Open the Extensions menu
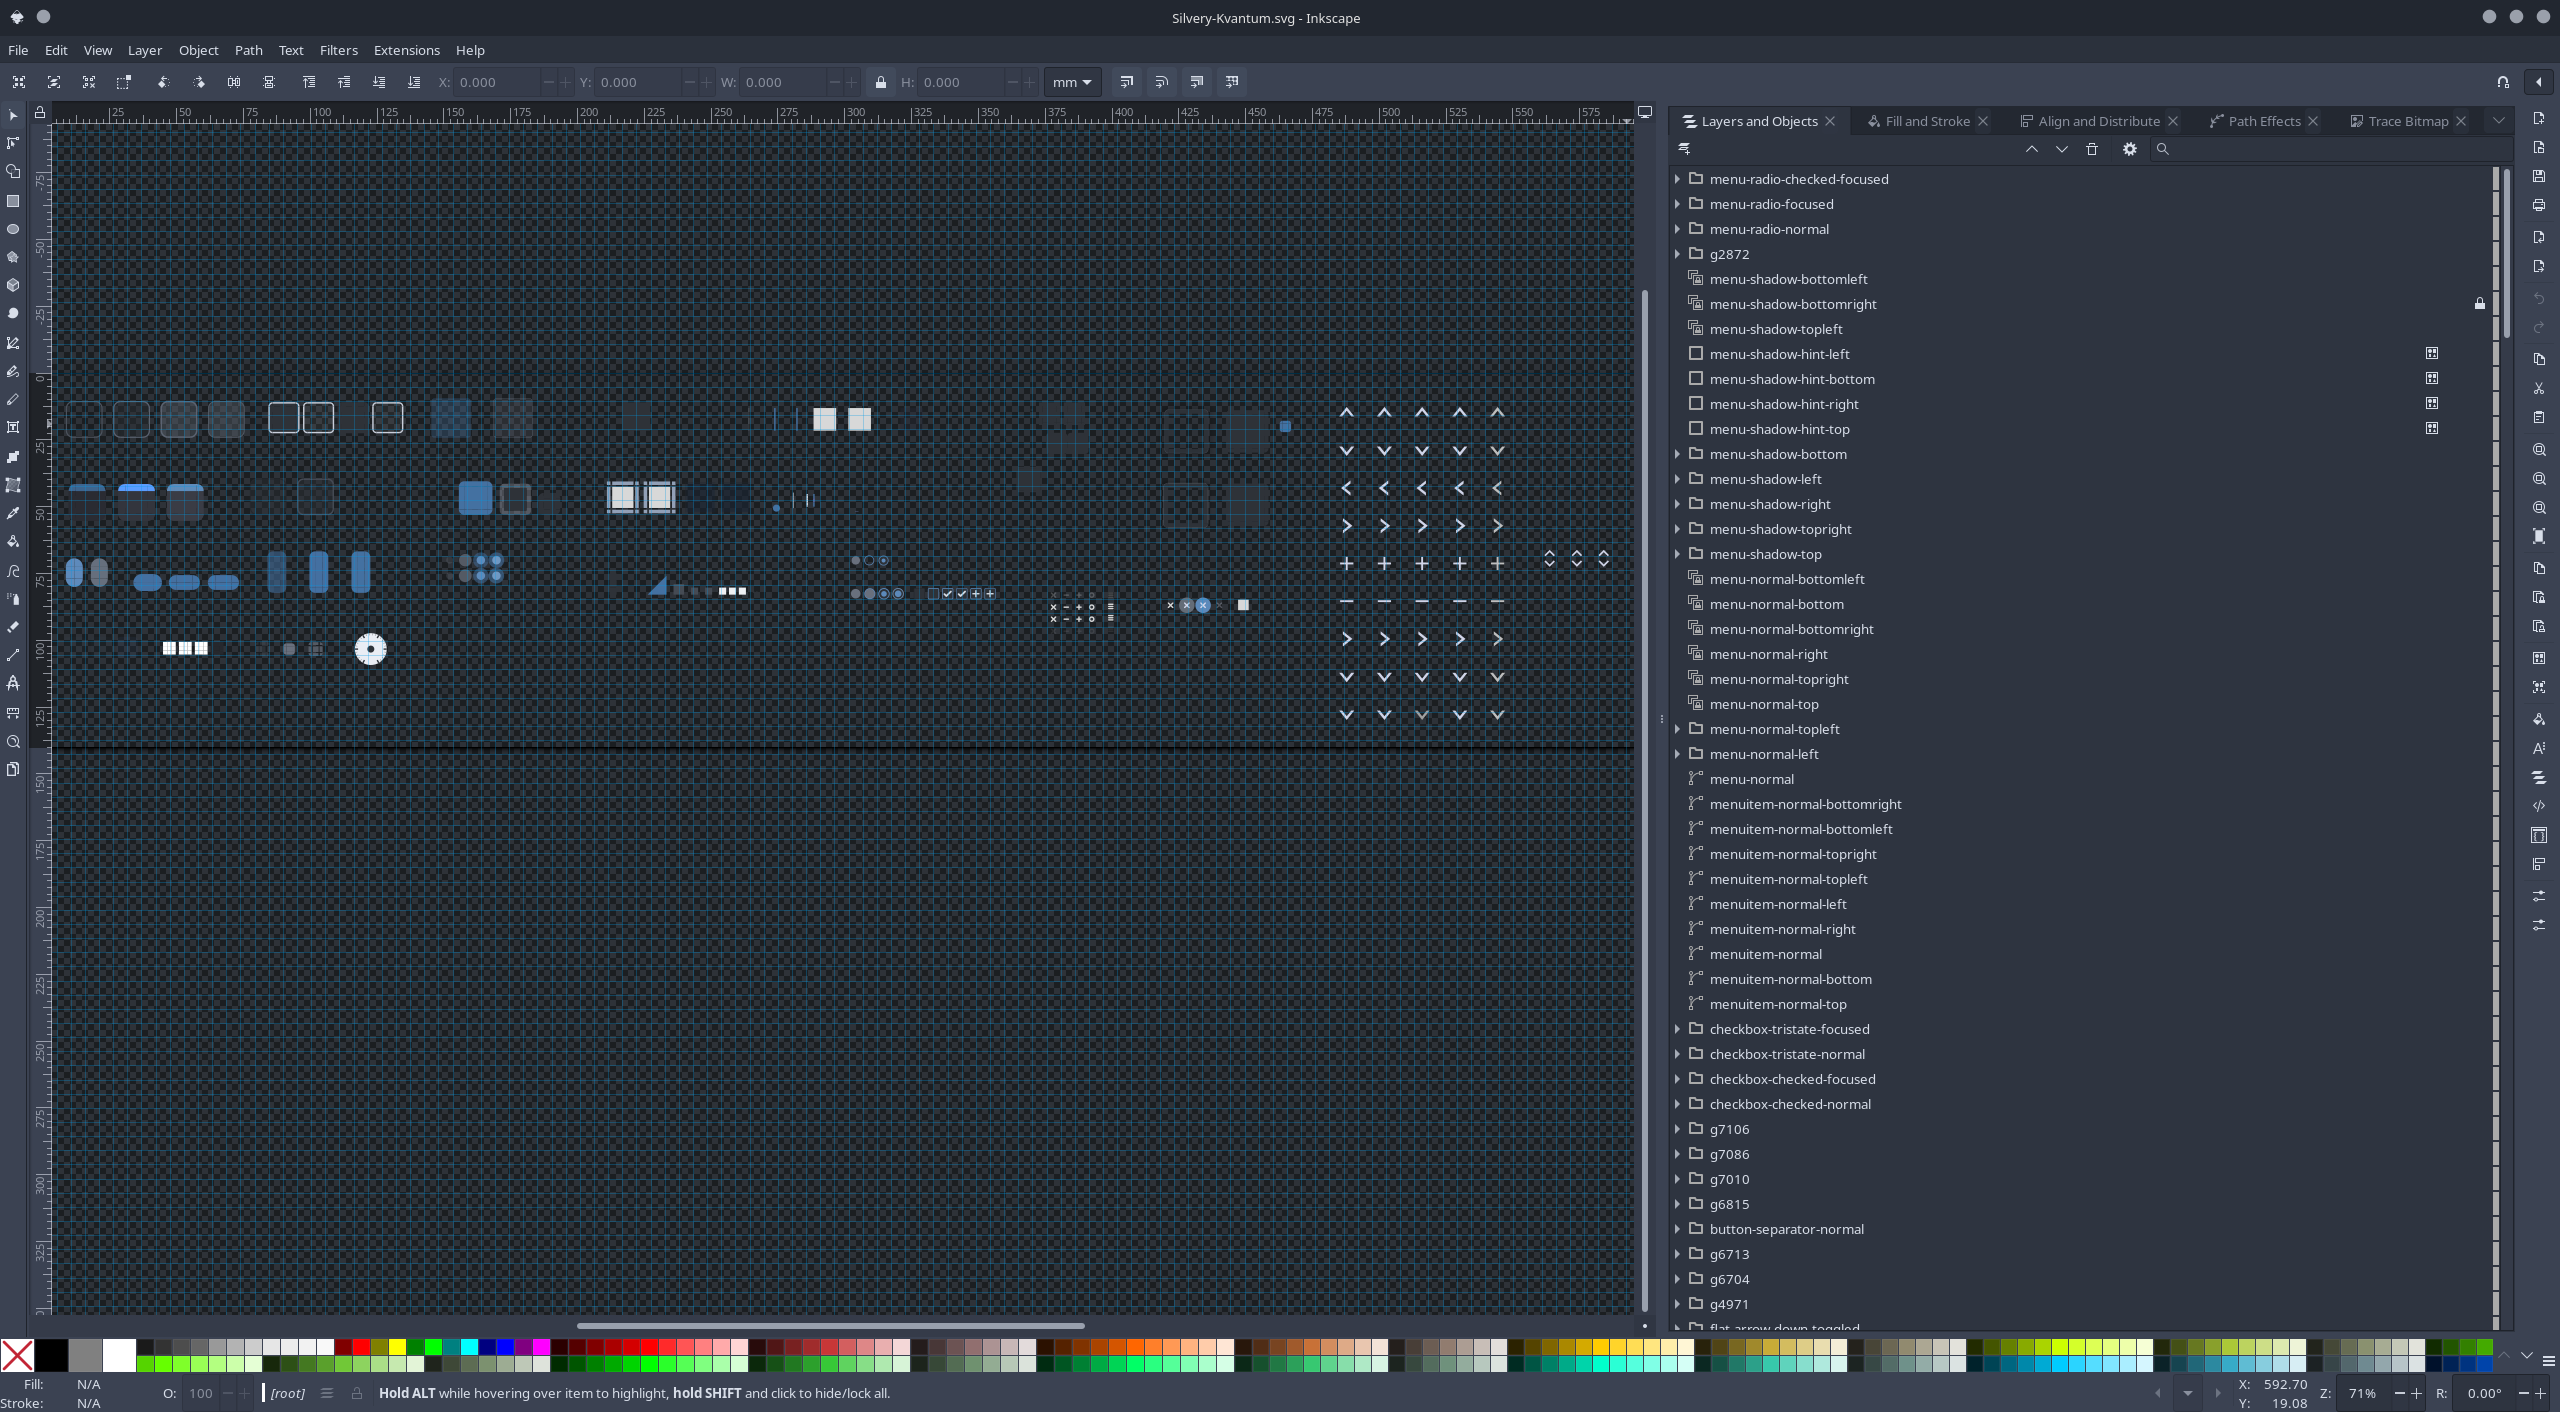Image resolution: width=2560 pixels, height=1412 pixels. coord(406,50)
